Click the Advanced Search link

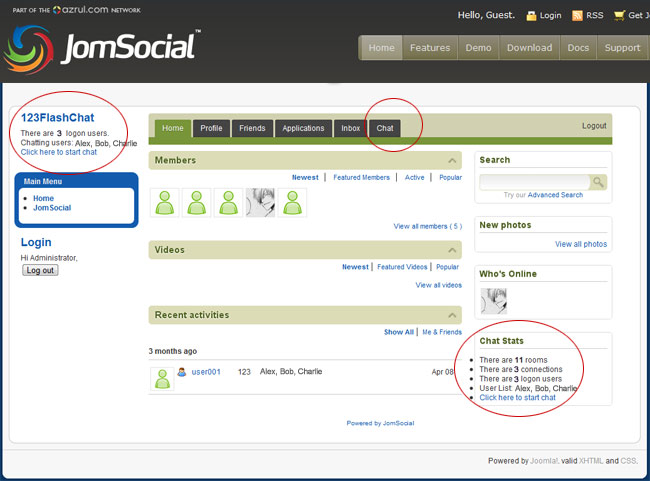point(555,195)
